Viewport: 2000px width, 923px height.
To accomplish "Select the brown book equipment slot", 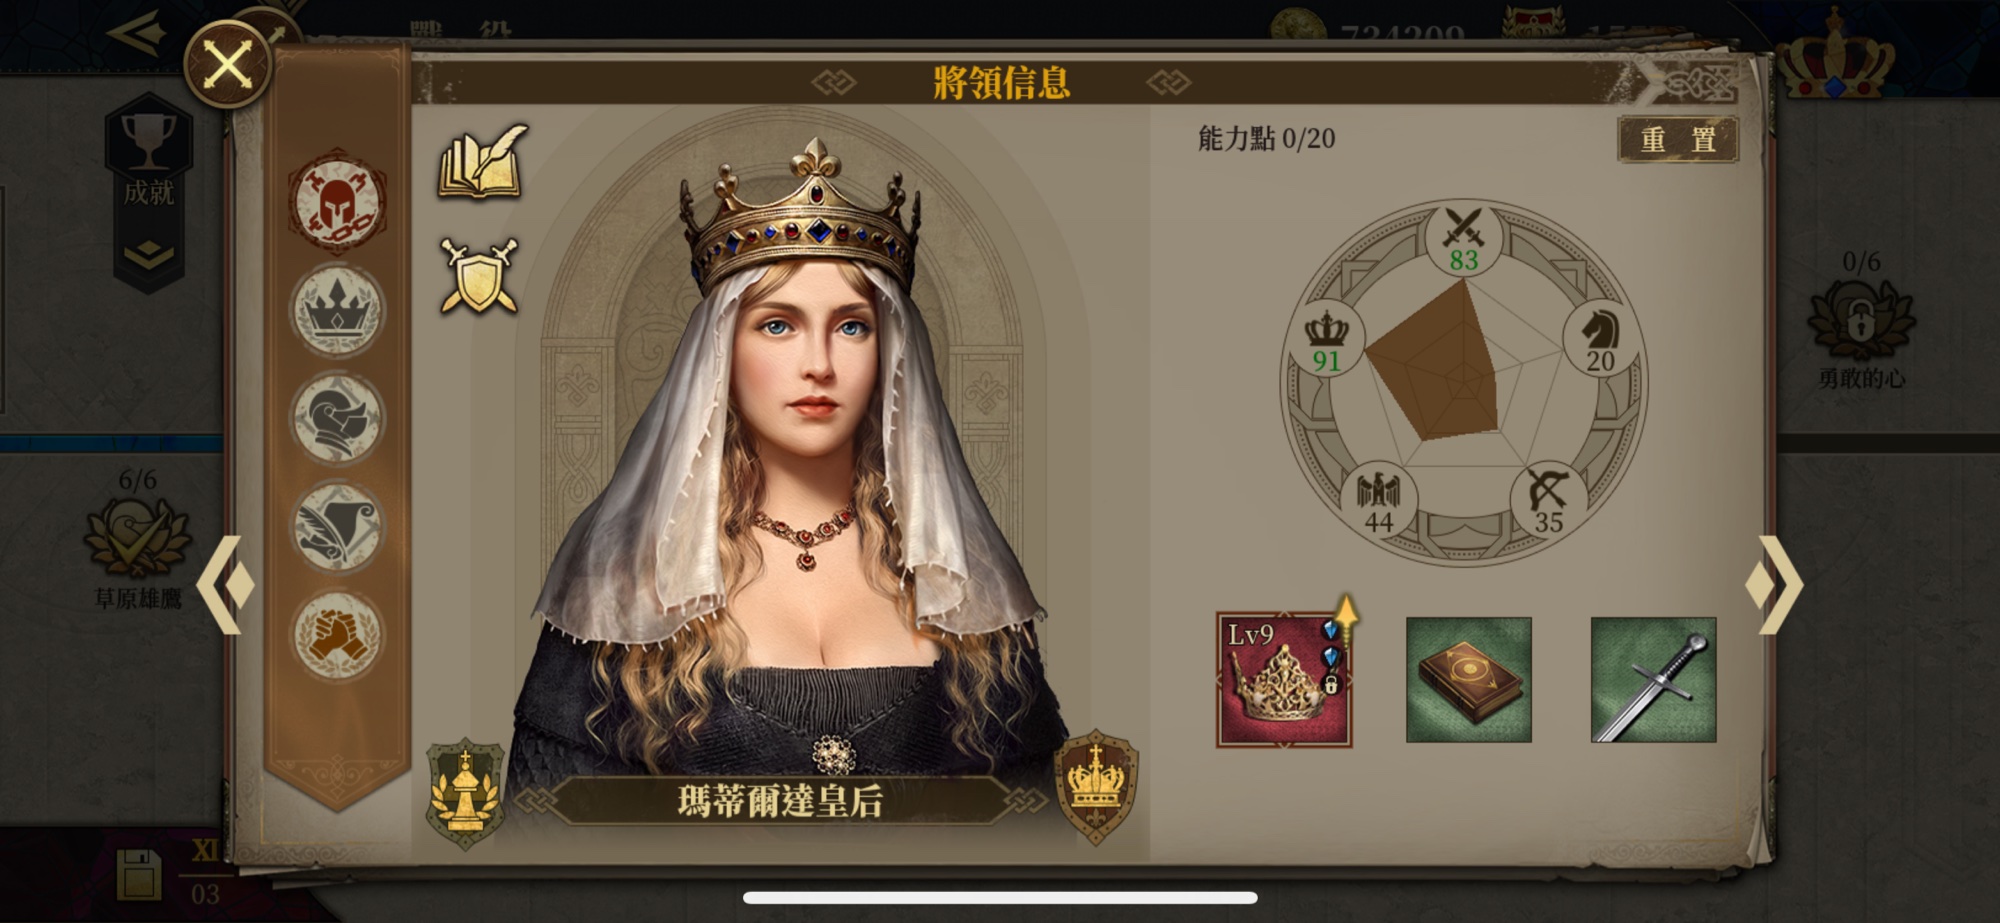I will (x=1469, y=680).
